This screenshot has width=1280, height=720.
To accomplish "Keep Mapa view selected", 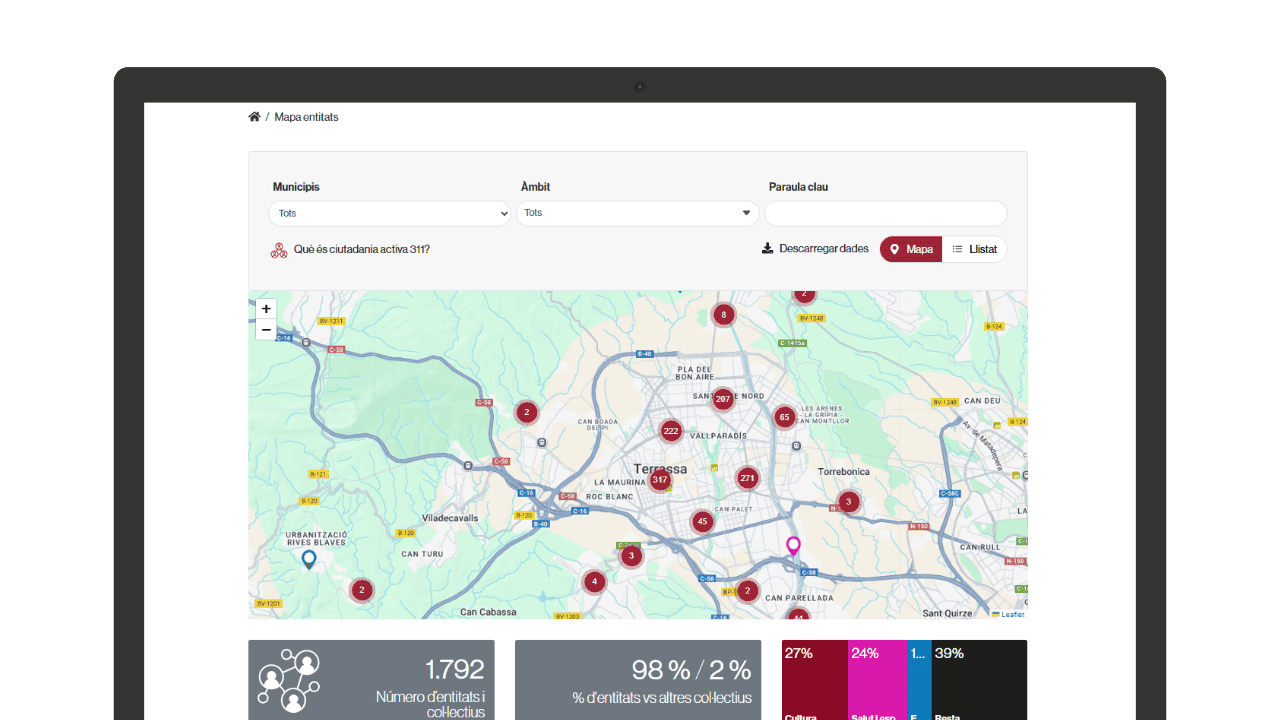I will click(x=910, y=248).
